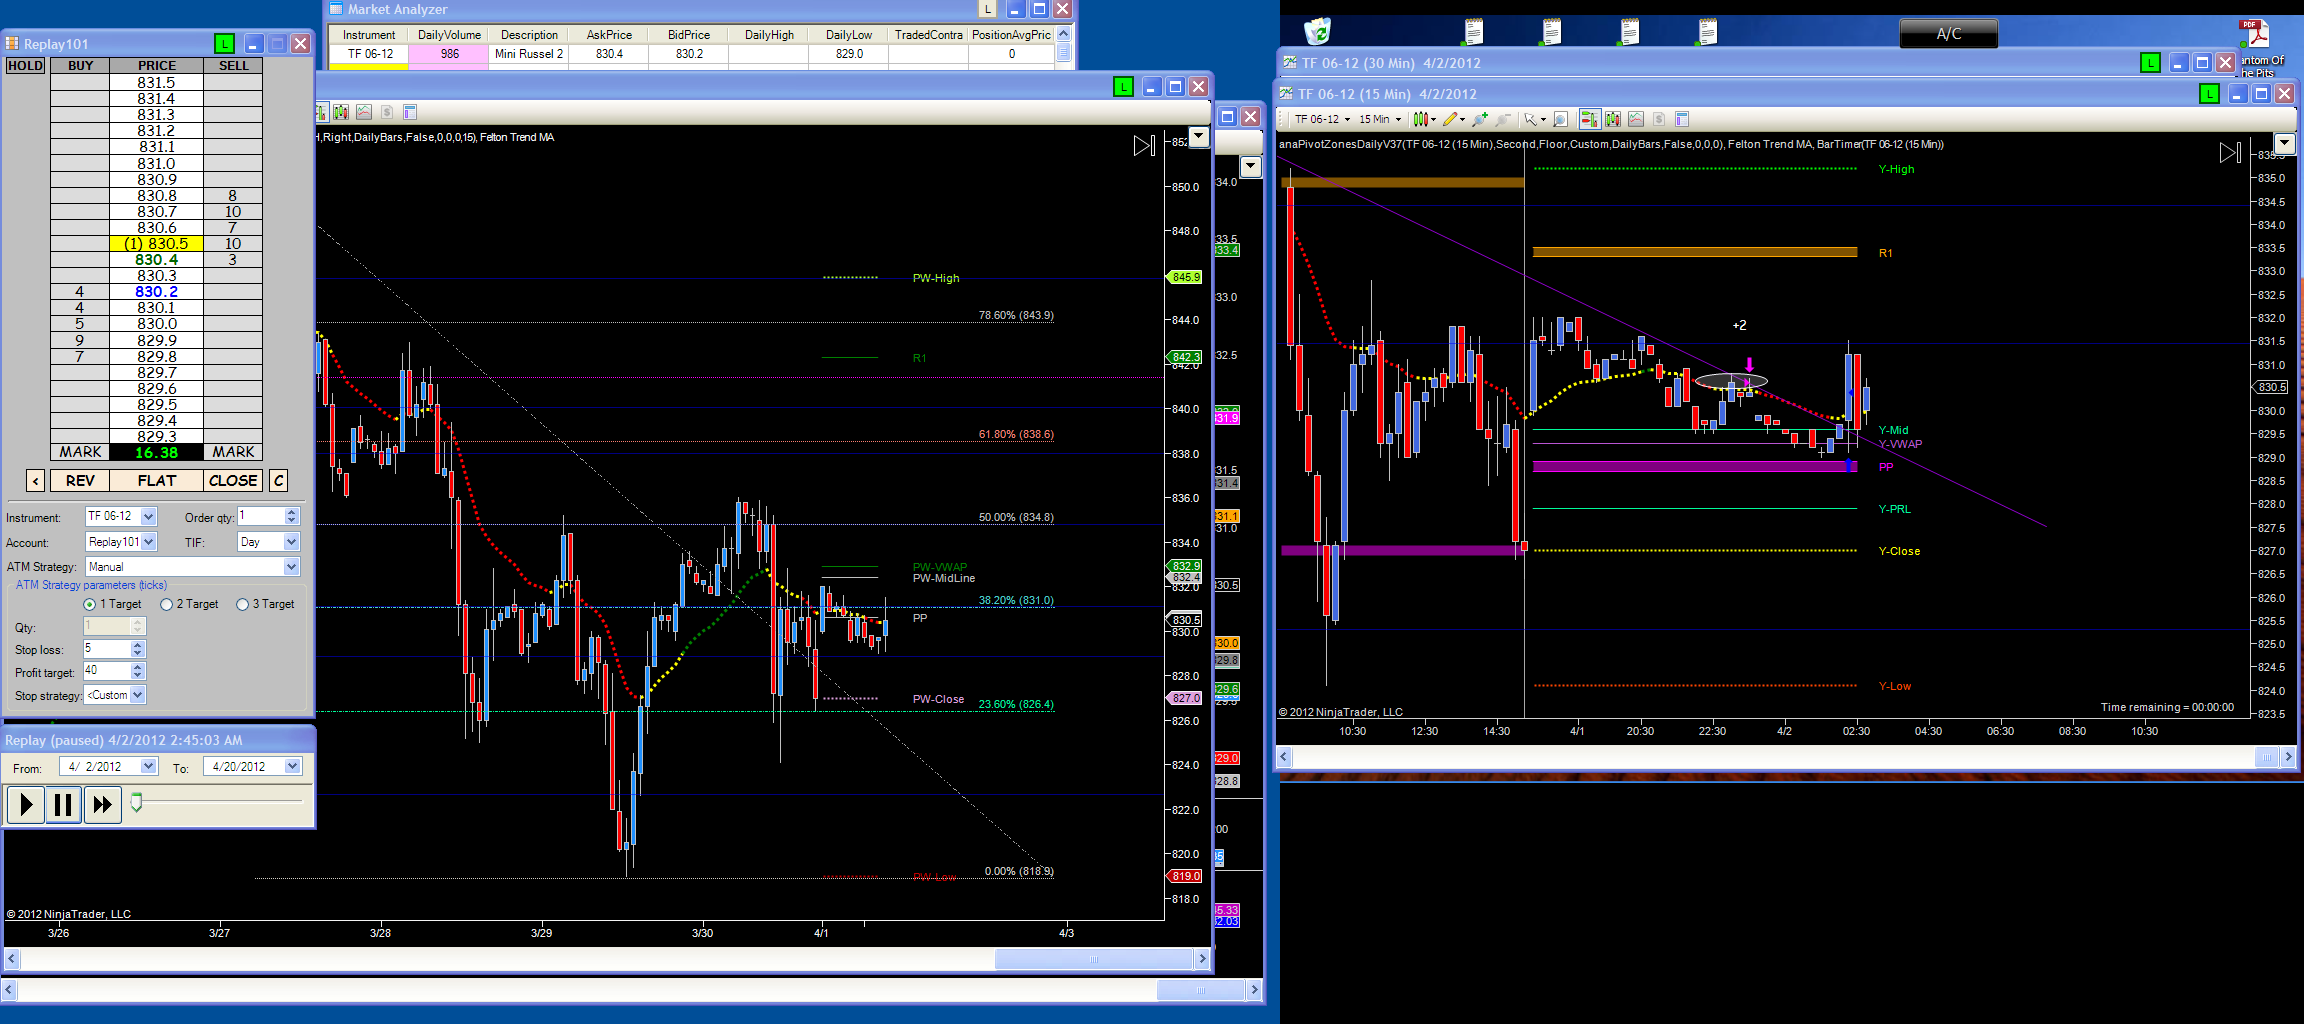Click the REV button

tap(80, 481)
